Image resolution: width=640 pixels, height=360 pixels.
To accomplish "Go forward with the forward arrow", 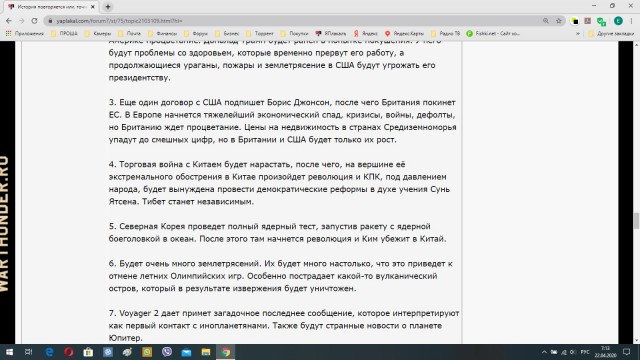I will pos(22,21).
